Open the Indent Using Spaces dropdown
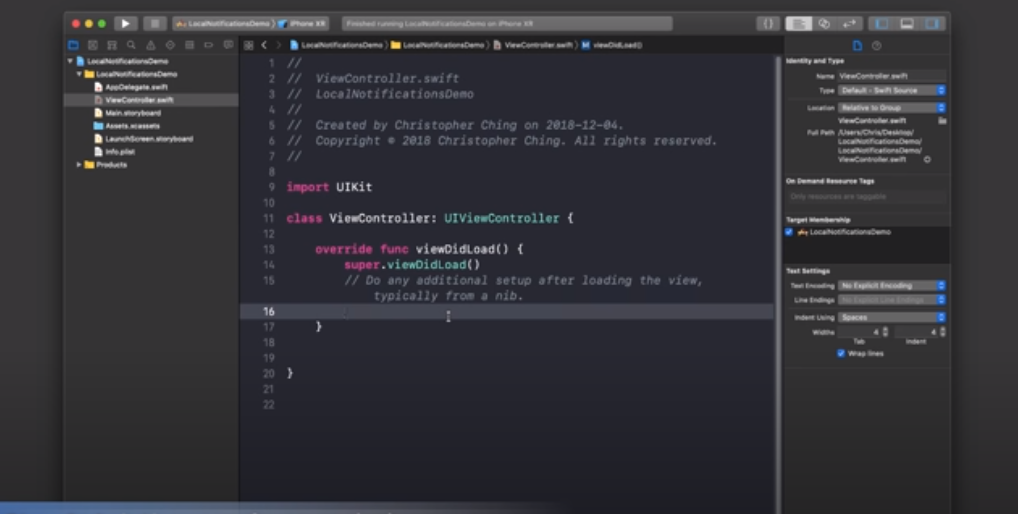Viewport: 1018px width, 514px height. pos(891,317)
